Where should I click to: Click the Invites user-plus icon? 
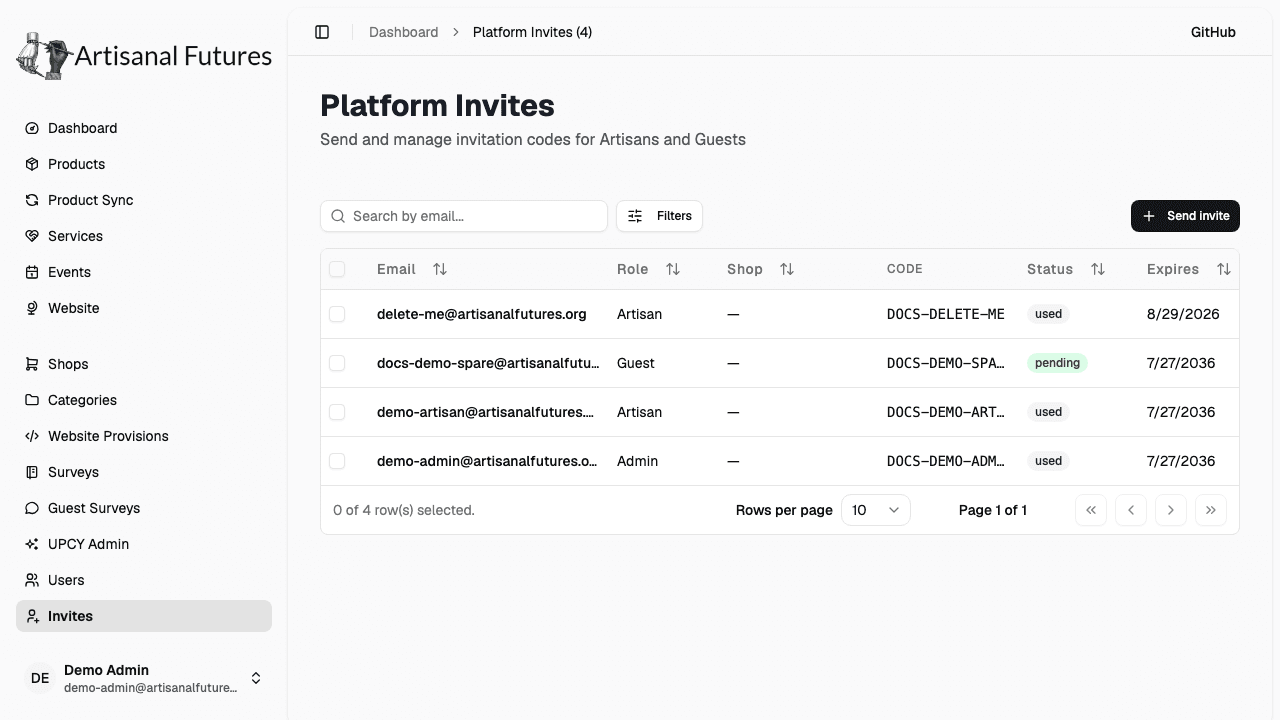pyautogui.click(x=32, y=616)
